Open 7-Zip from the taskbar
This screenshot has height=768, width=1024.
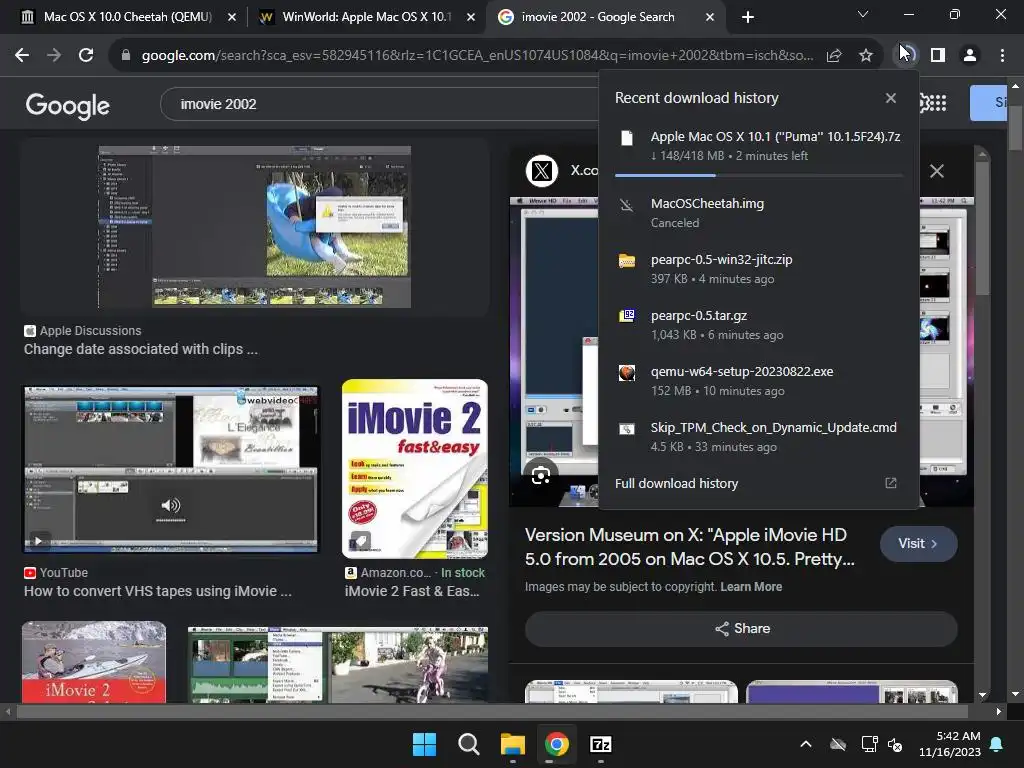tap(600, 744)
